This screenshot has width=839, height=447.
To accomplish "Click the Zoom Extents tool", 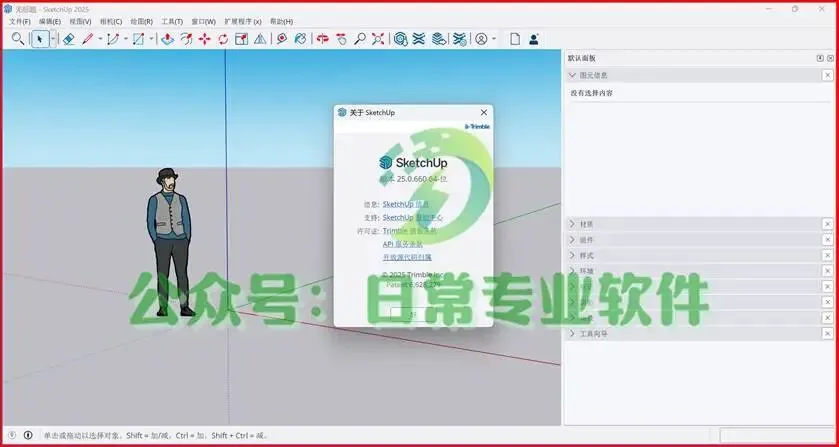I will point(378,39).
